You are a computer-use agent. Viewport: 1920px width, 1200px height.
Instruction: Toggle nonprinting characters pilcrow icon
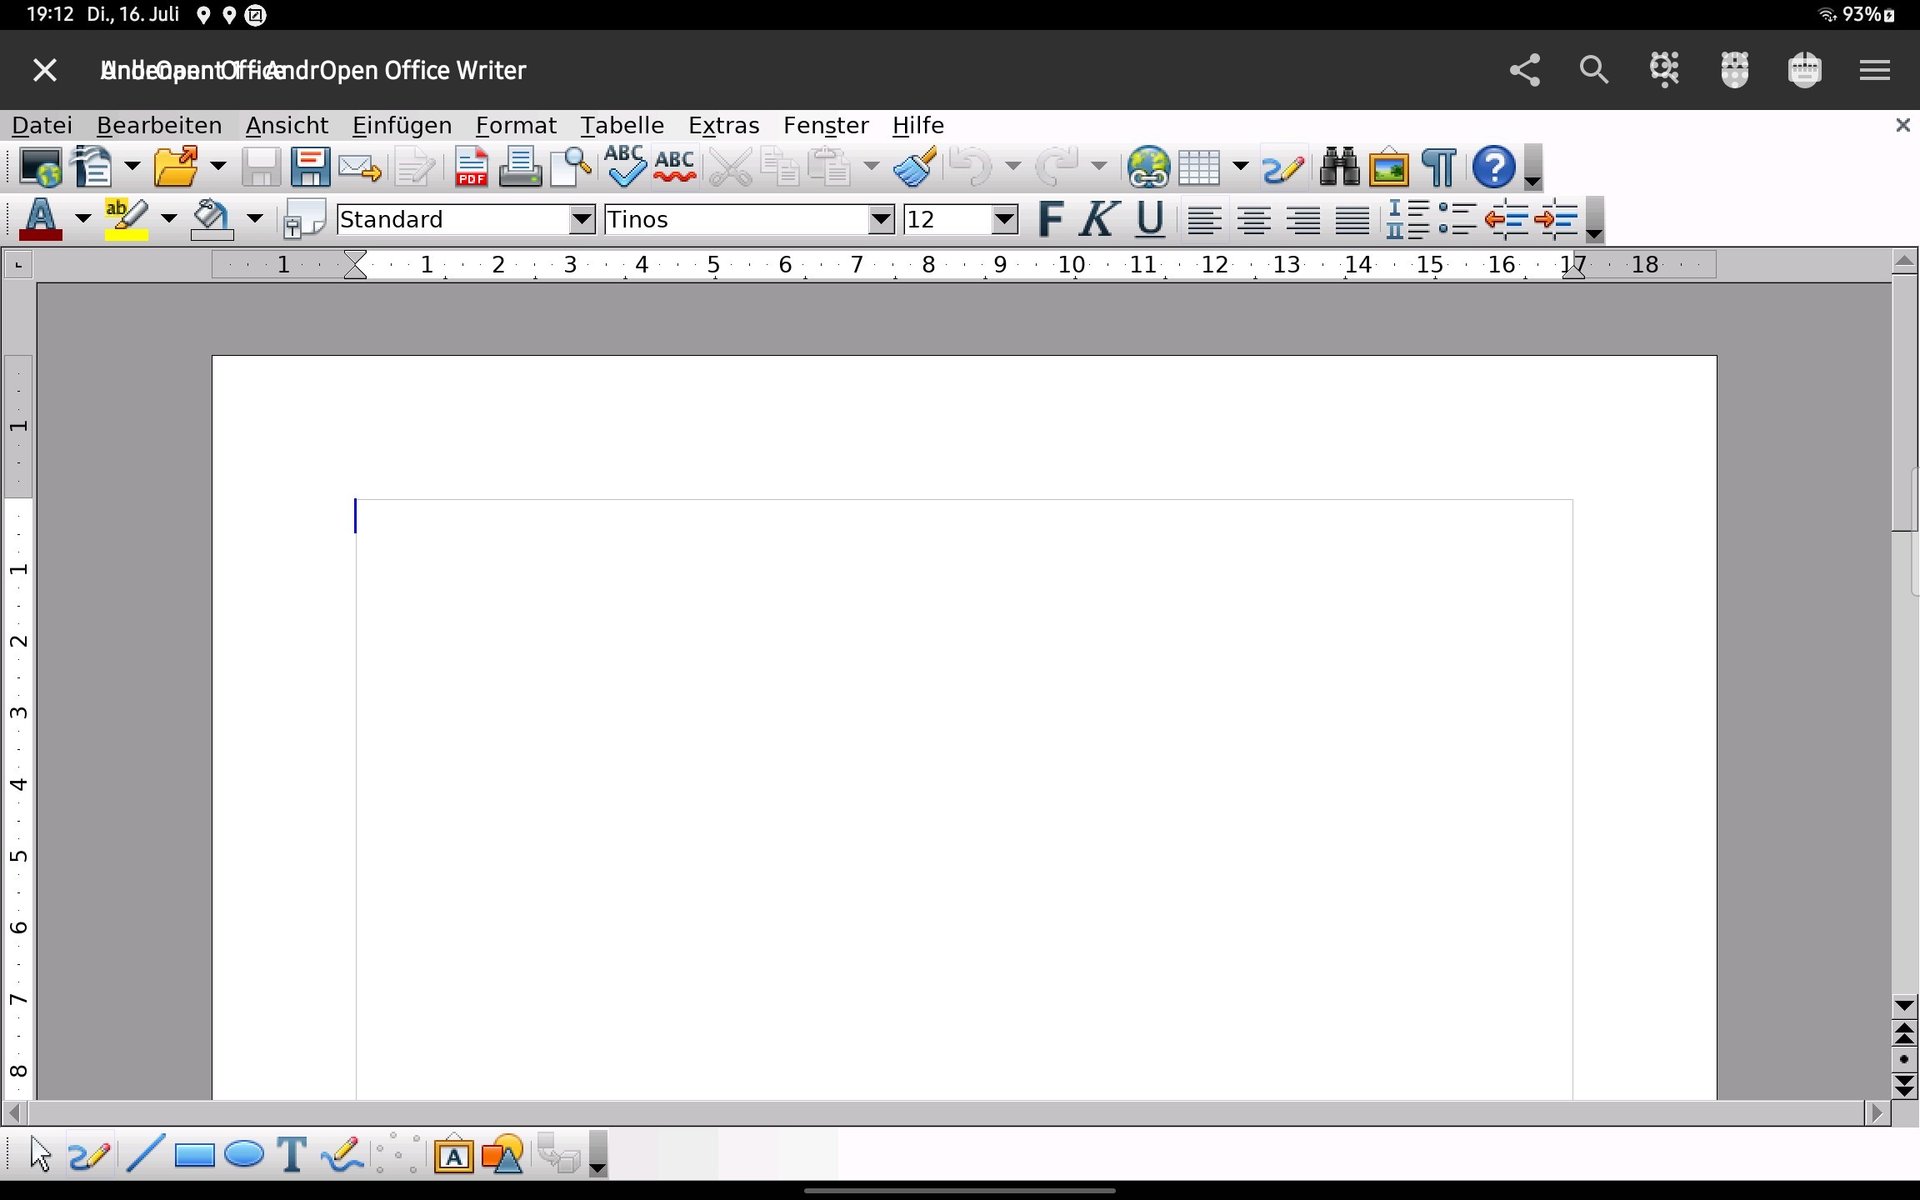pyautogui.click(x=1438, y=167)
